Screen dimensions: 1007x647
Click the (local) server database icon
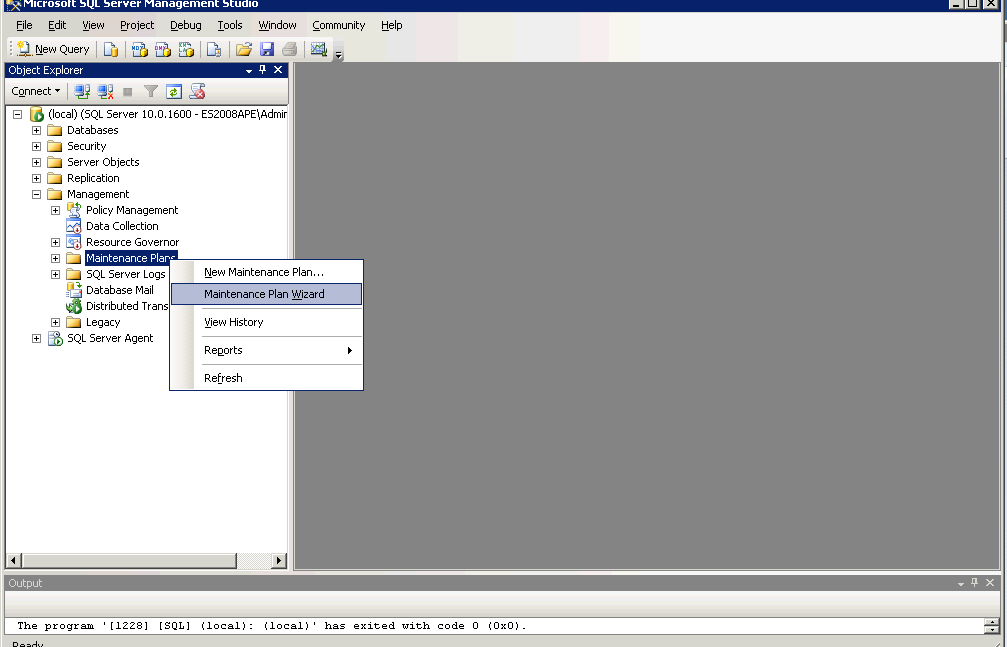(37, 114)
